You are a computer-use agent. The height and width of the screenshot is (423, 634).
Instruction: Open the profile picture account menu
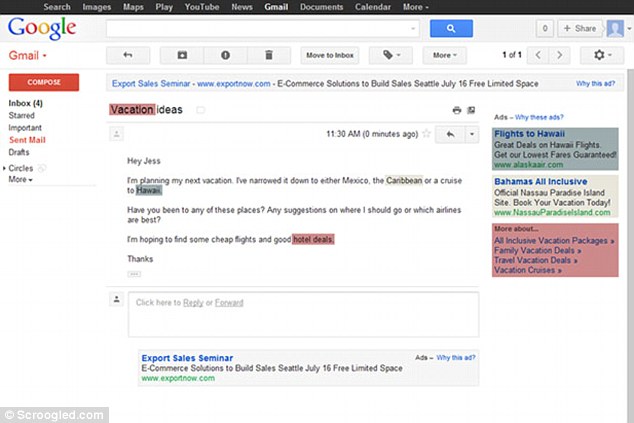click(615, 28)
